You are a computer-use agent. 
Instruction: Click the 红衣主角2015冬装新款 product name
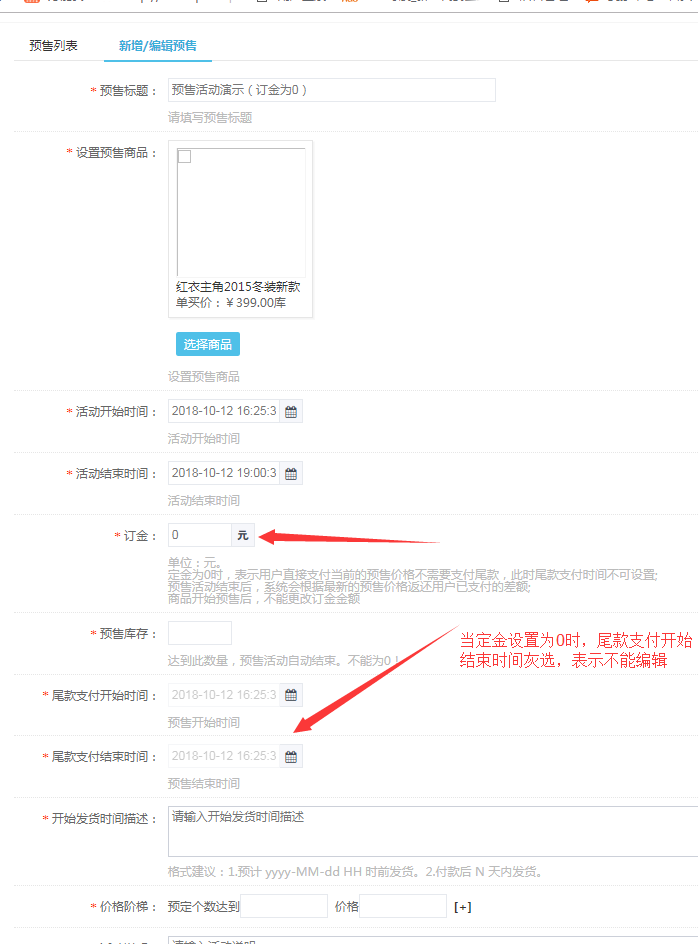[238, 287]
